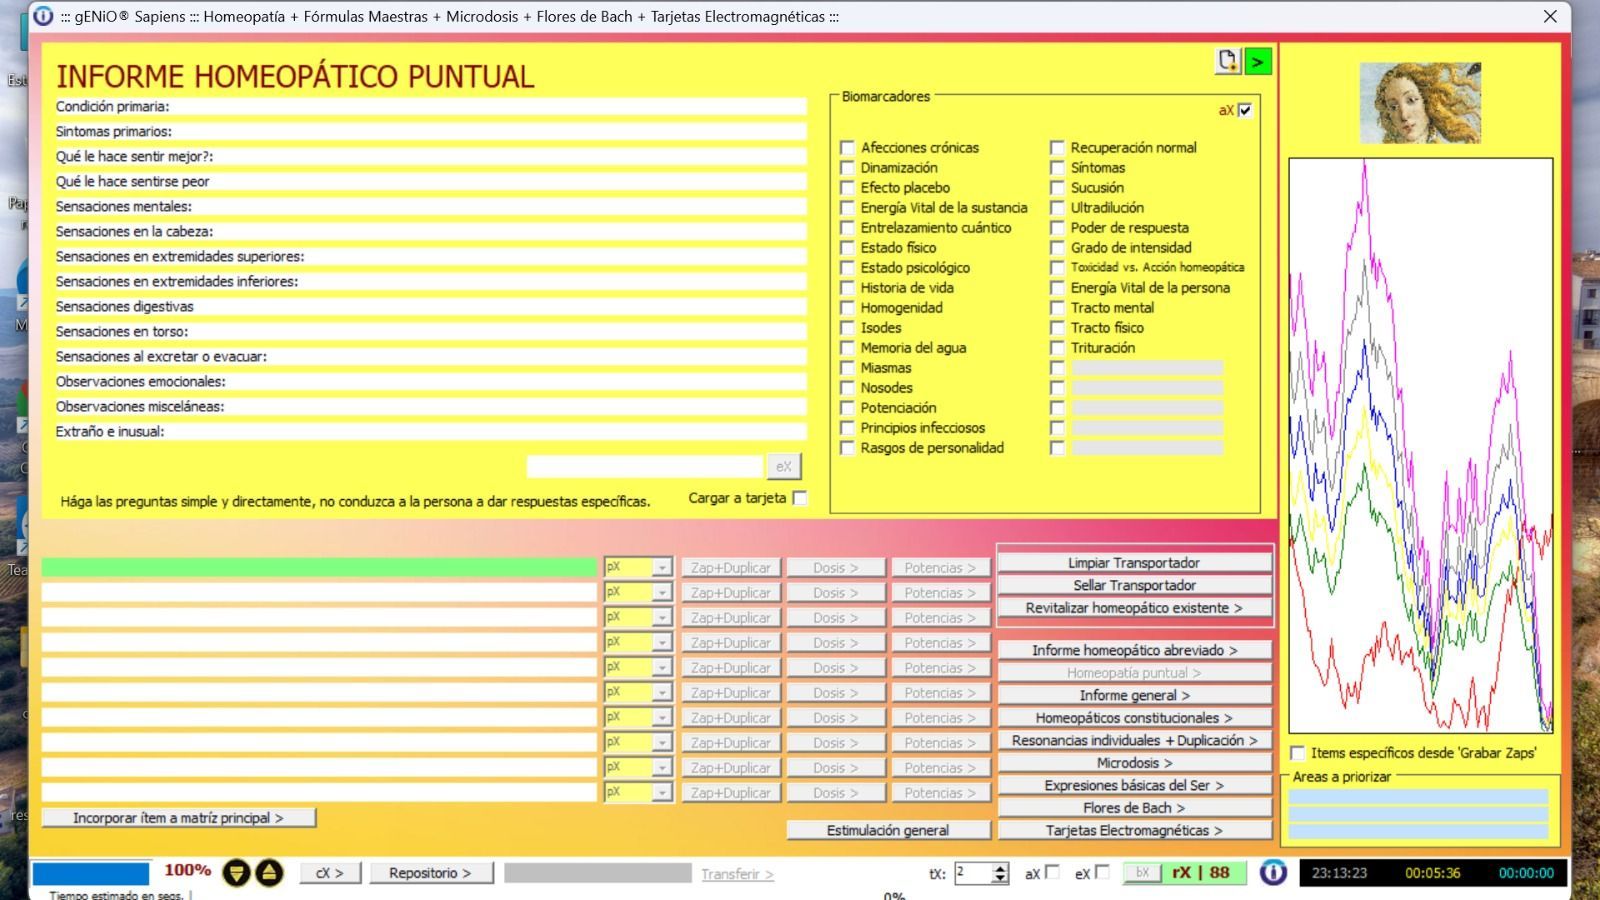Click the green arrow button near the report header

click(x=1257, y=61)
